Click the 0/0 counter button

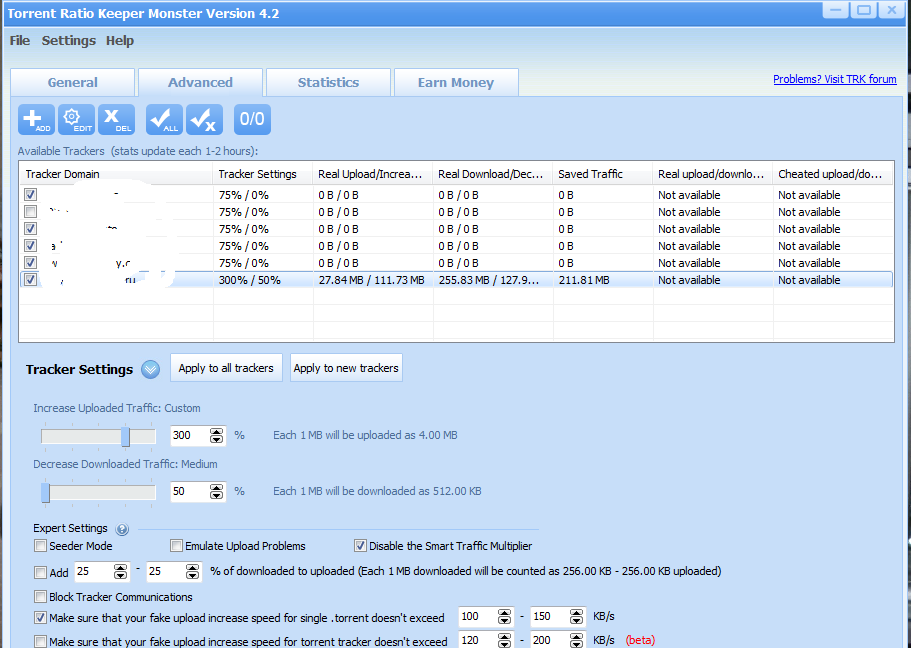tap(252, 119)
